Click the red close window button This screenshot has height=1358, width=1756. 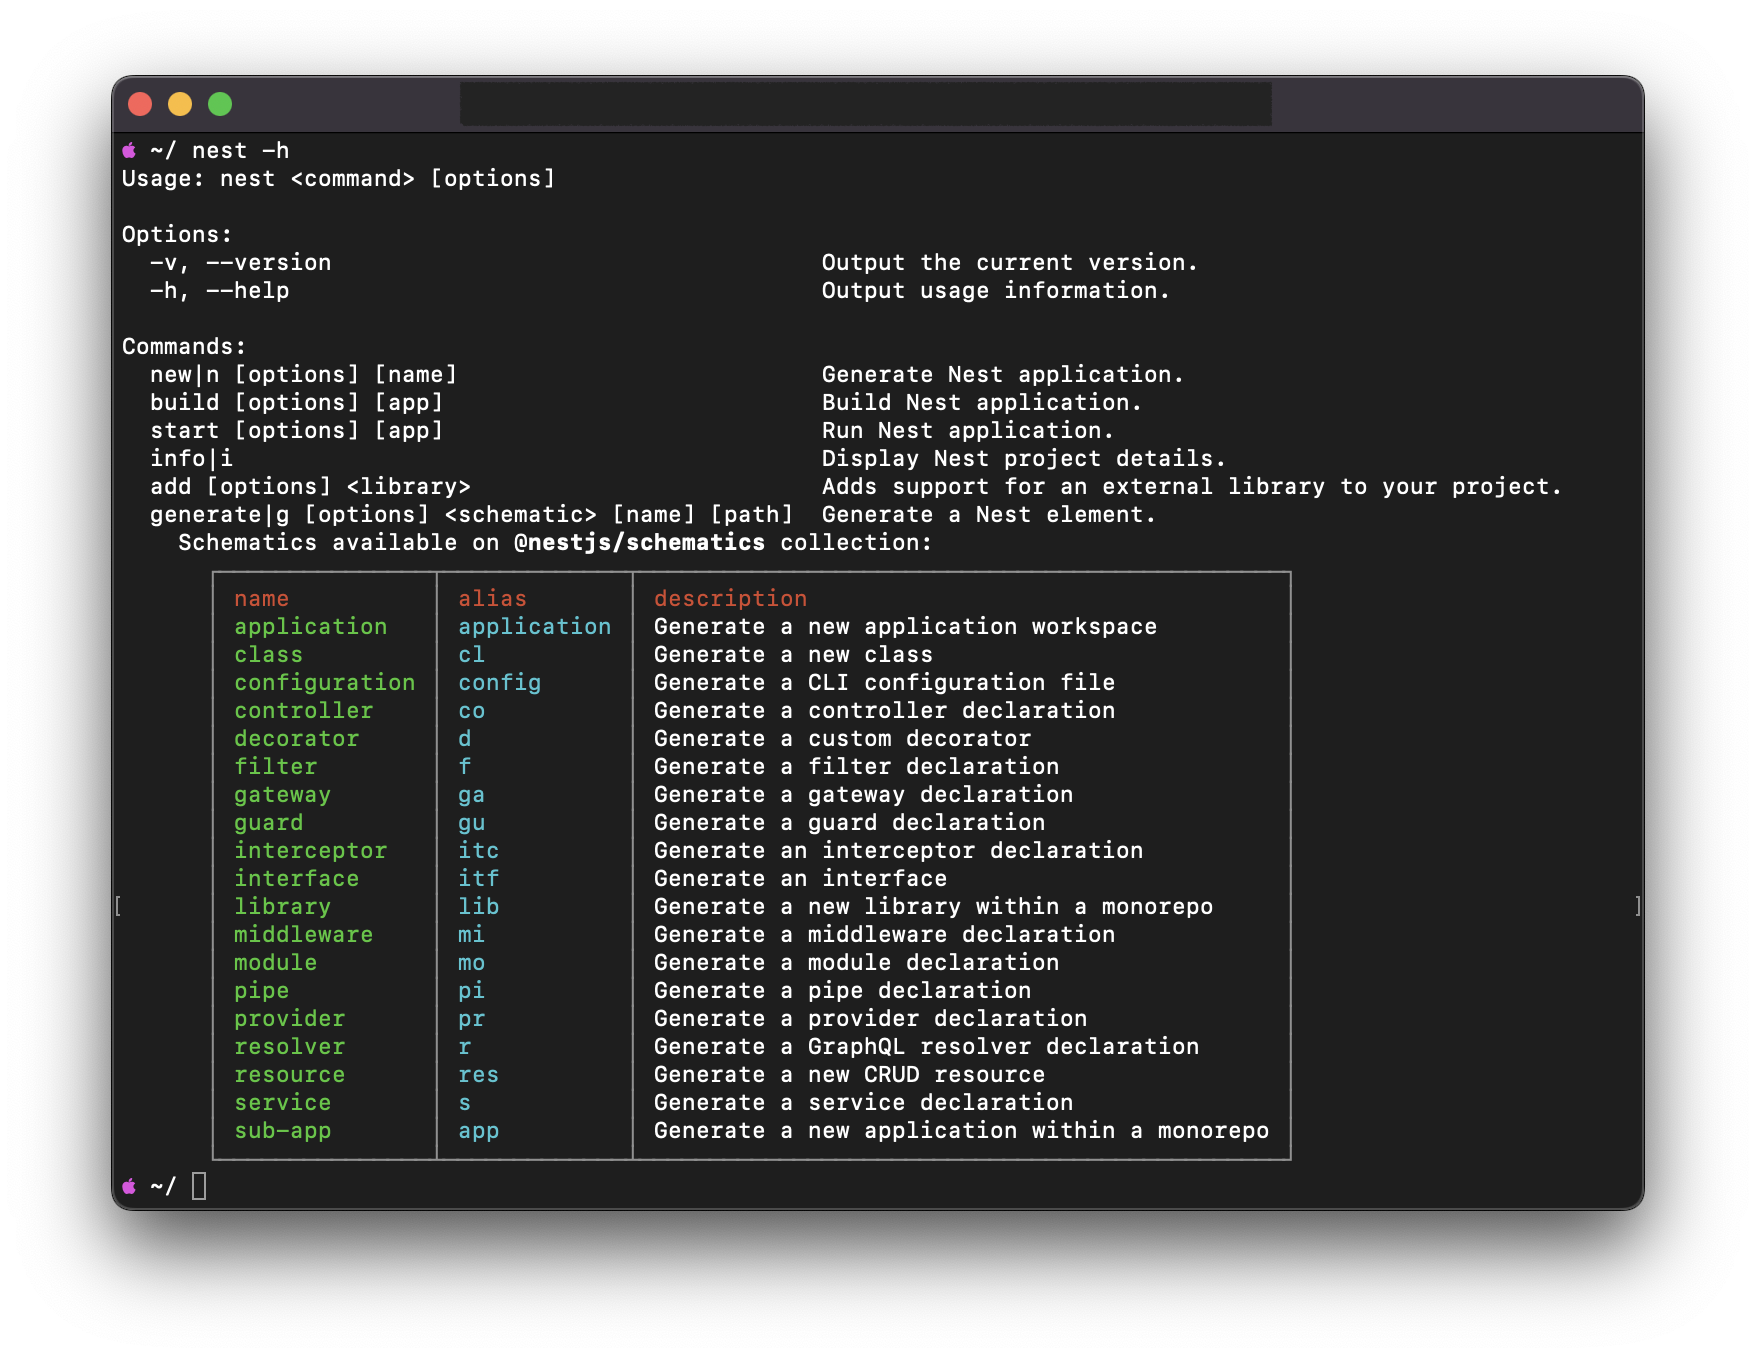[140, 104]
